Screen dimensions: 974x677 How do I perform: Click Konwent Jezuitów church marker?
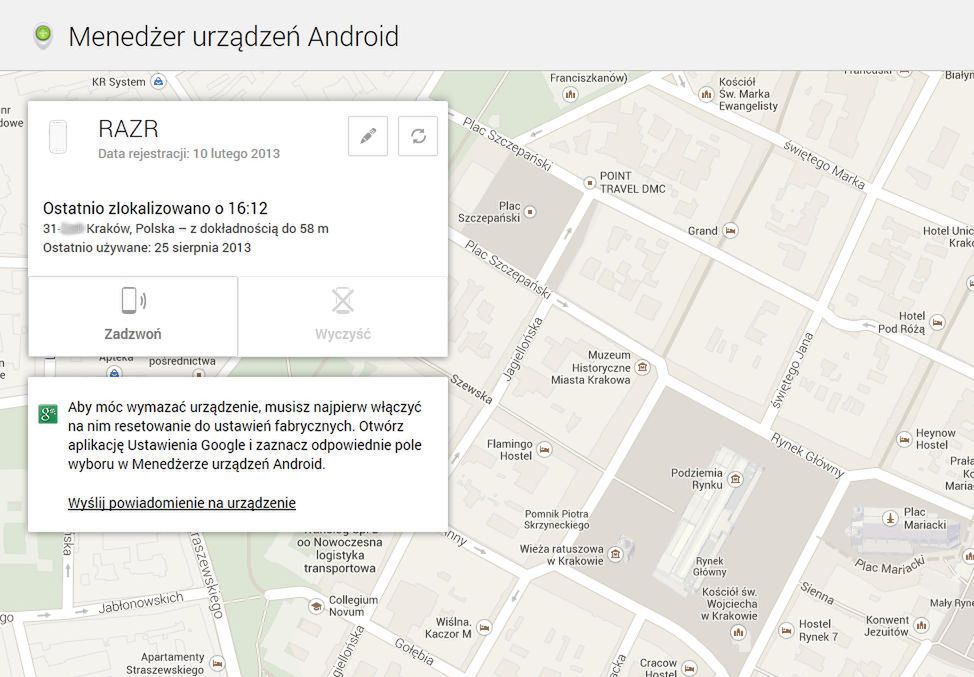(921, 625)
